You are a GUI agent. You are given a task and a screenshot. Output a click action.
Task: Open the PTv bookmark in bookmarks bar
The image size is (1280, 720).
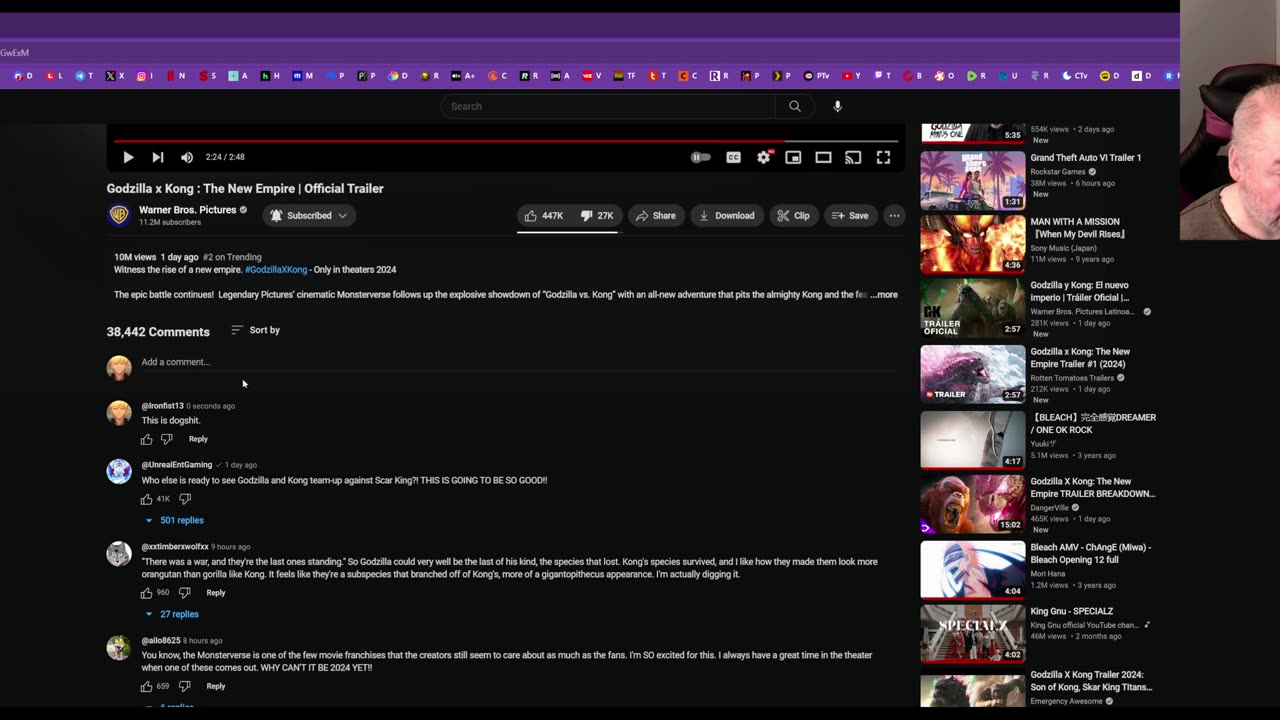click(x=816, y=76)
